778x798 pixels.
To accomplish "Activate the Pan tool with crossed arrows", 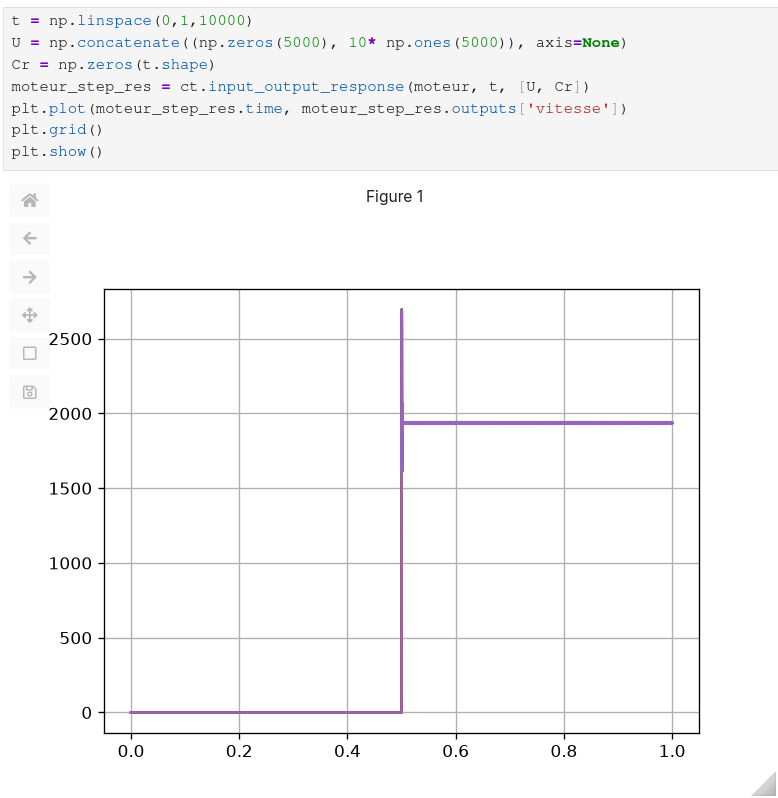I will tap(30, 315).
